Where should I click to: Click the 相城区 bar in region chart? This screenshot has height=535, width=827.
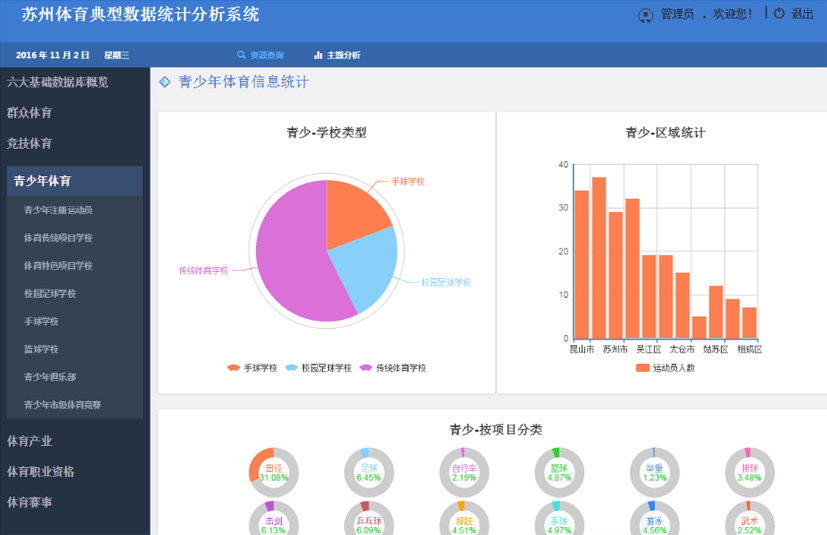[749, 323]
